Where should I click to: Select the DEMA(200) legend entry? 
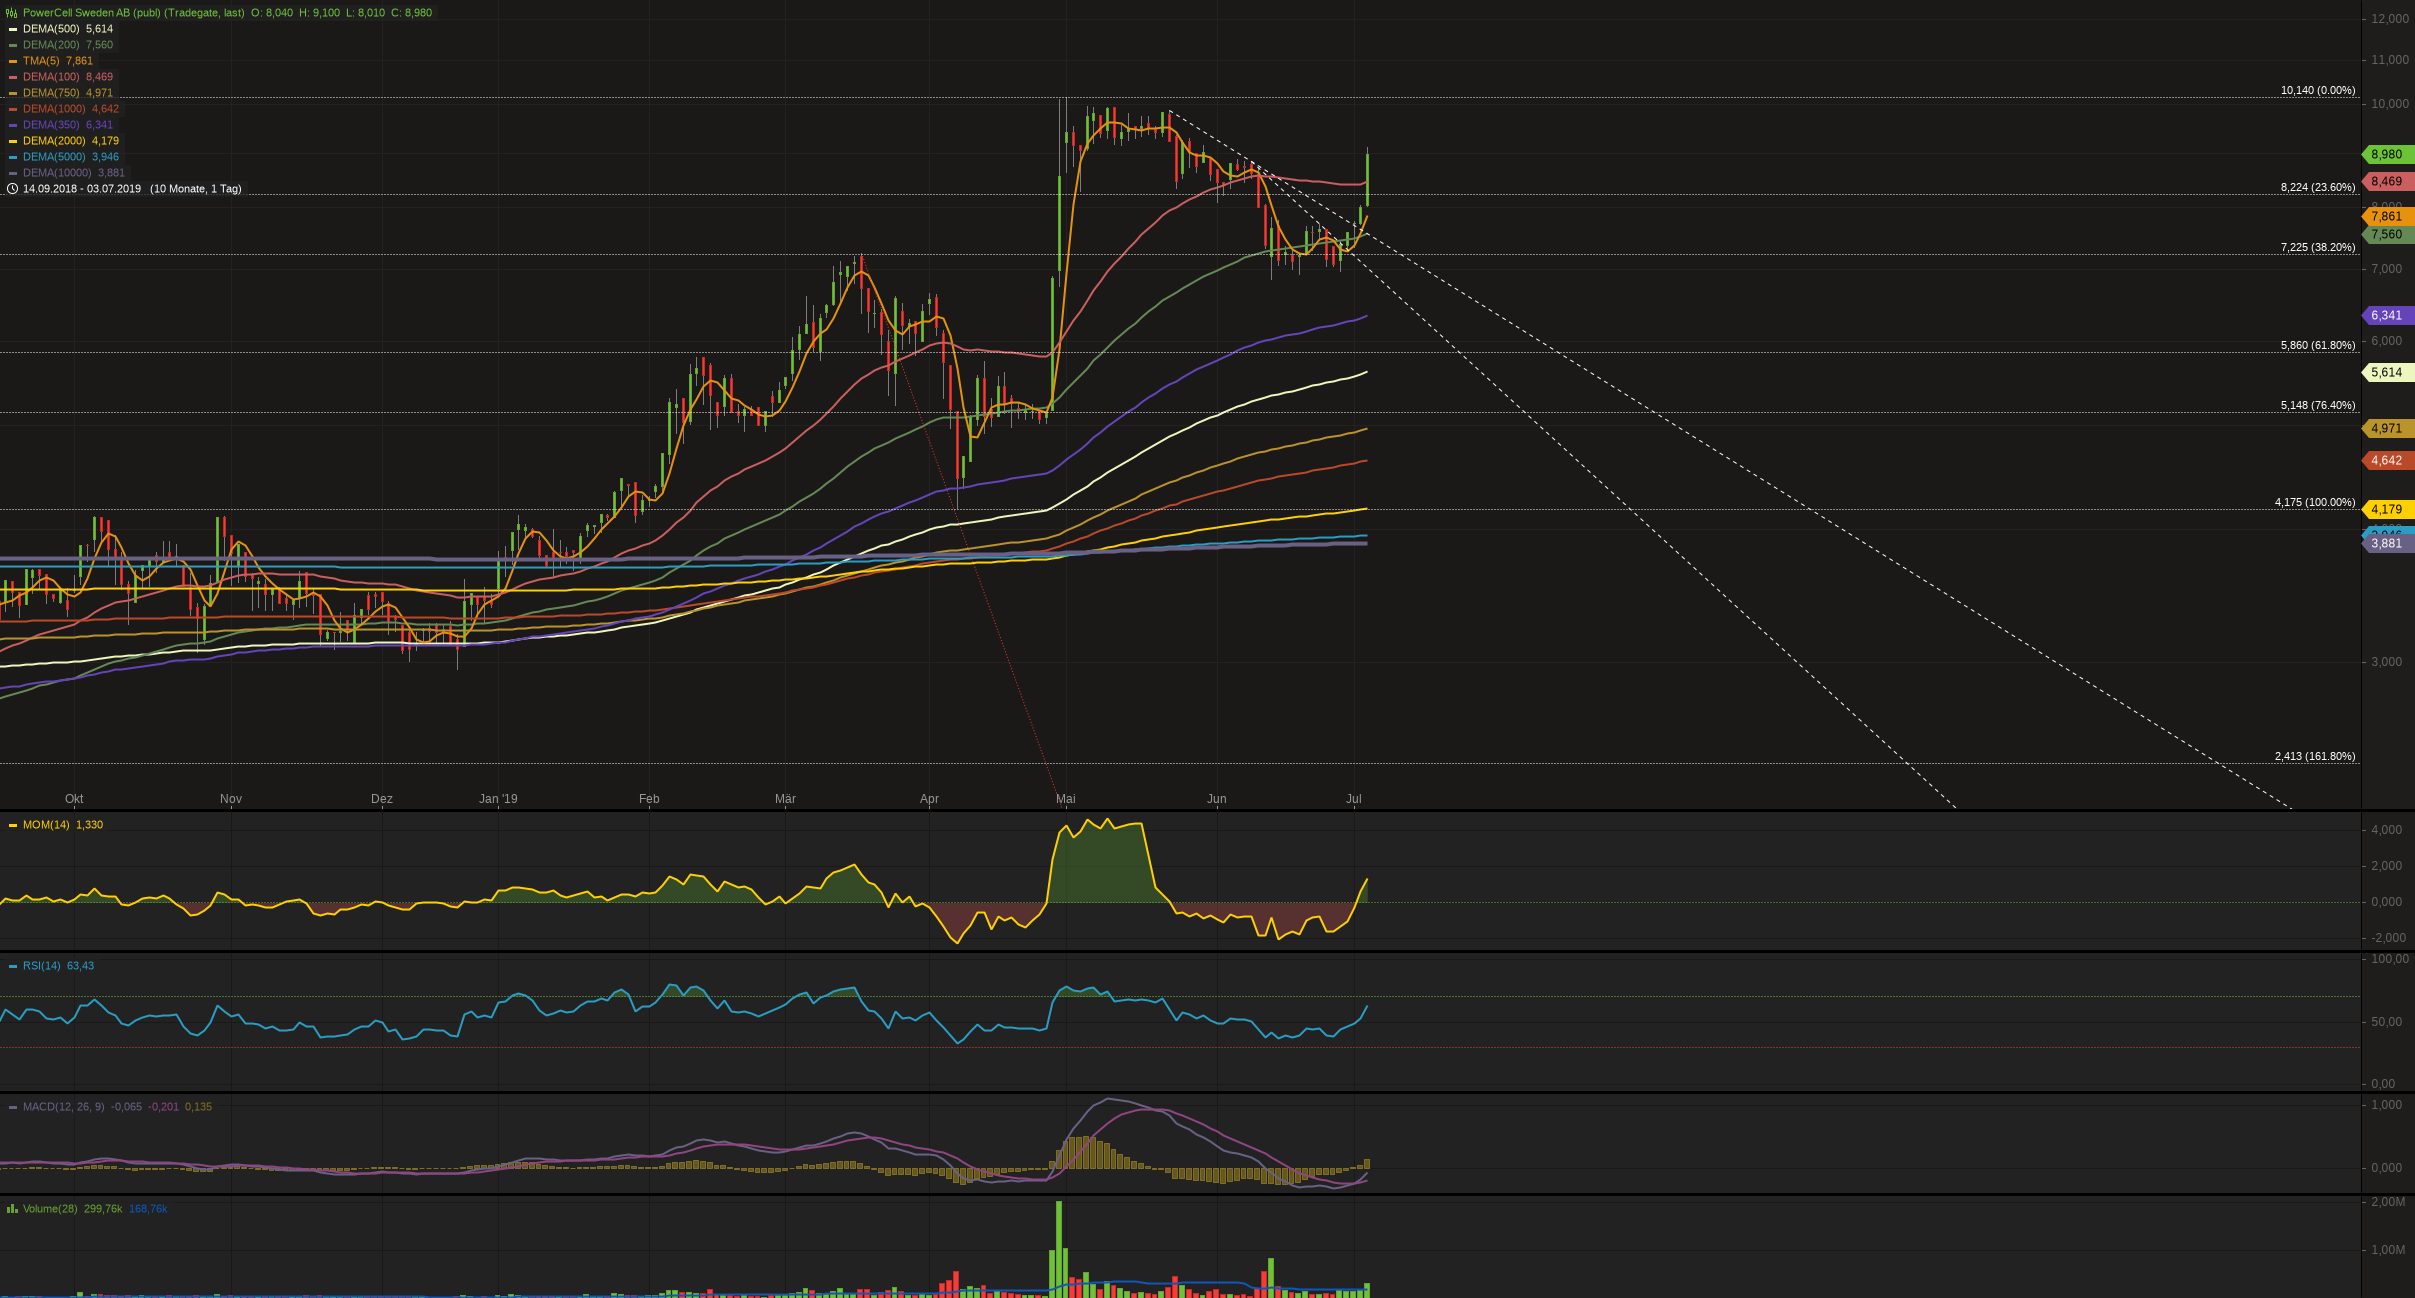(53, 45)
